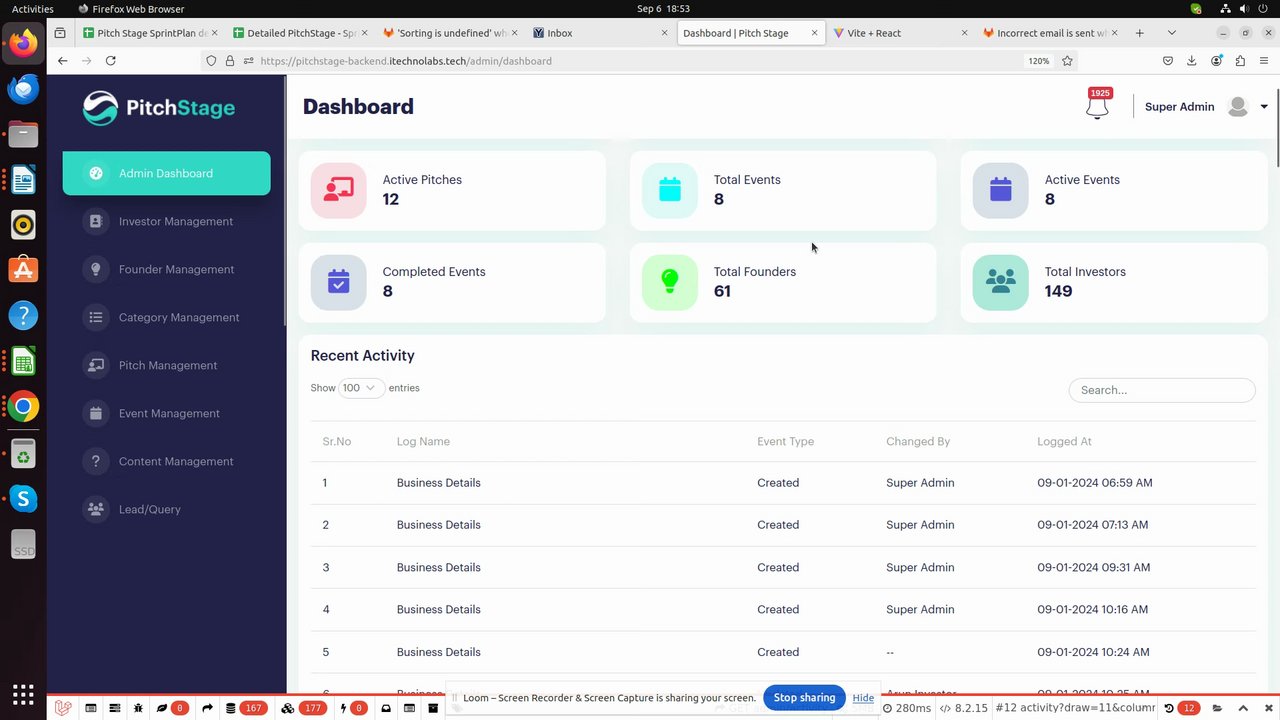Click the PitchStage logo
Image resolution: width=1280 pixels, height=720 pixels.
[159, 108]
